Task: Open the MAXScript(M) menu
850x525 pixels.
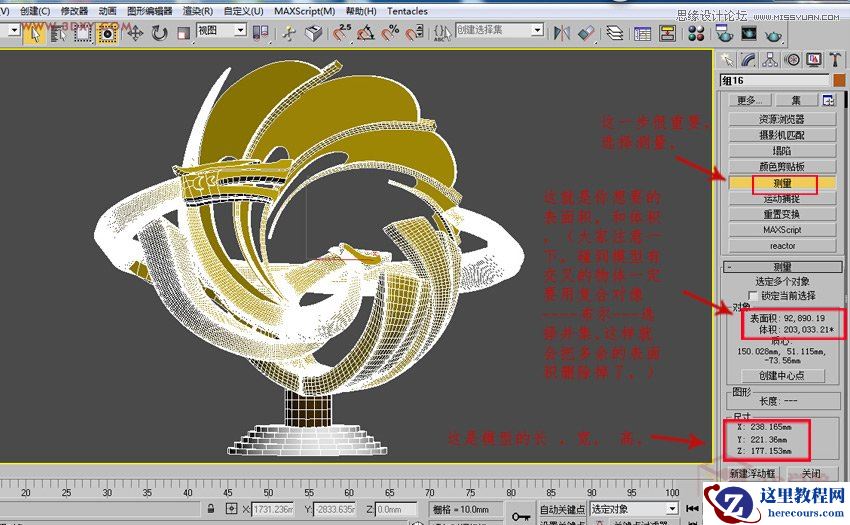Action: click(304, 11)
